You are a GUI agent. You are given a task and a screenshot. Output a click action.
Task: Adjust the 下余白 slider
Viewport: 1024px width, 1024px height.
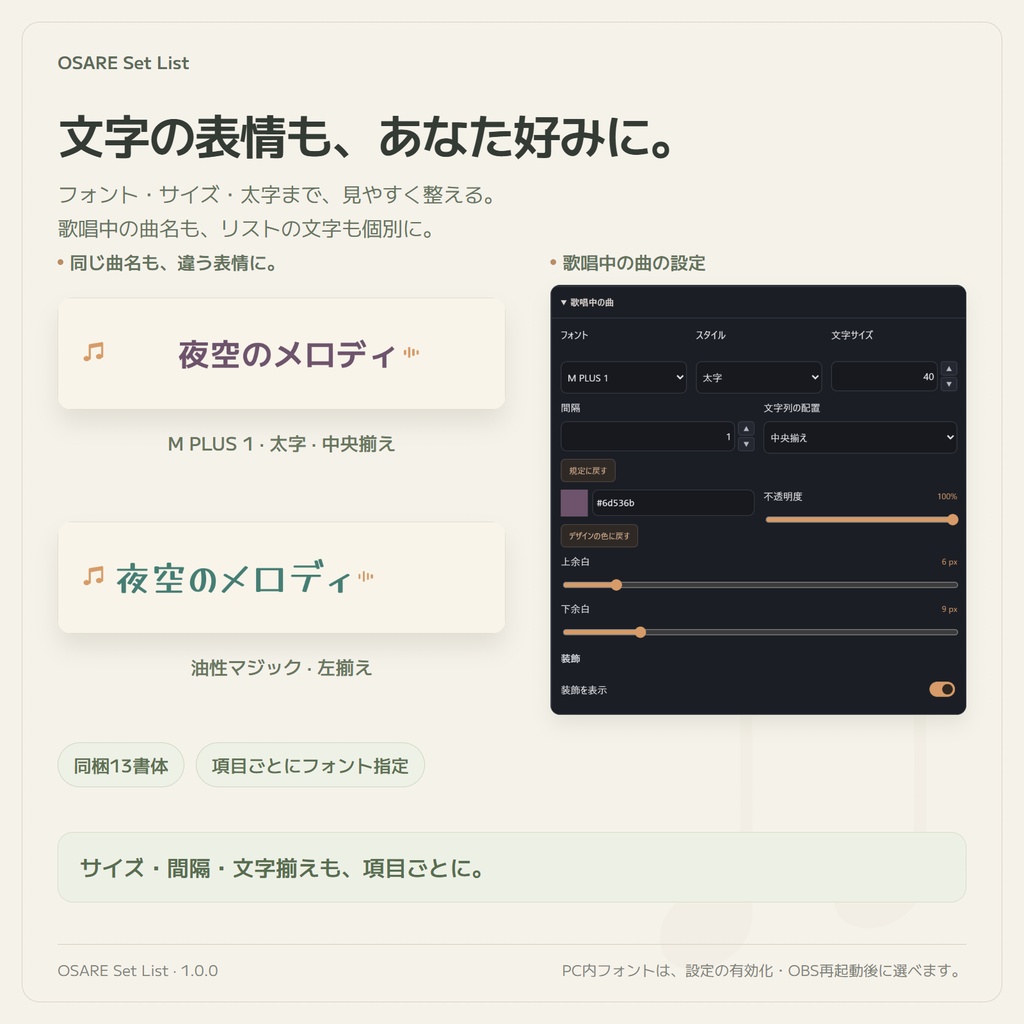click(760, 632)
